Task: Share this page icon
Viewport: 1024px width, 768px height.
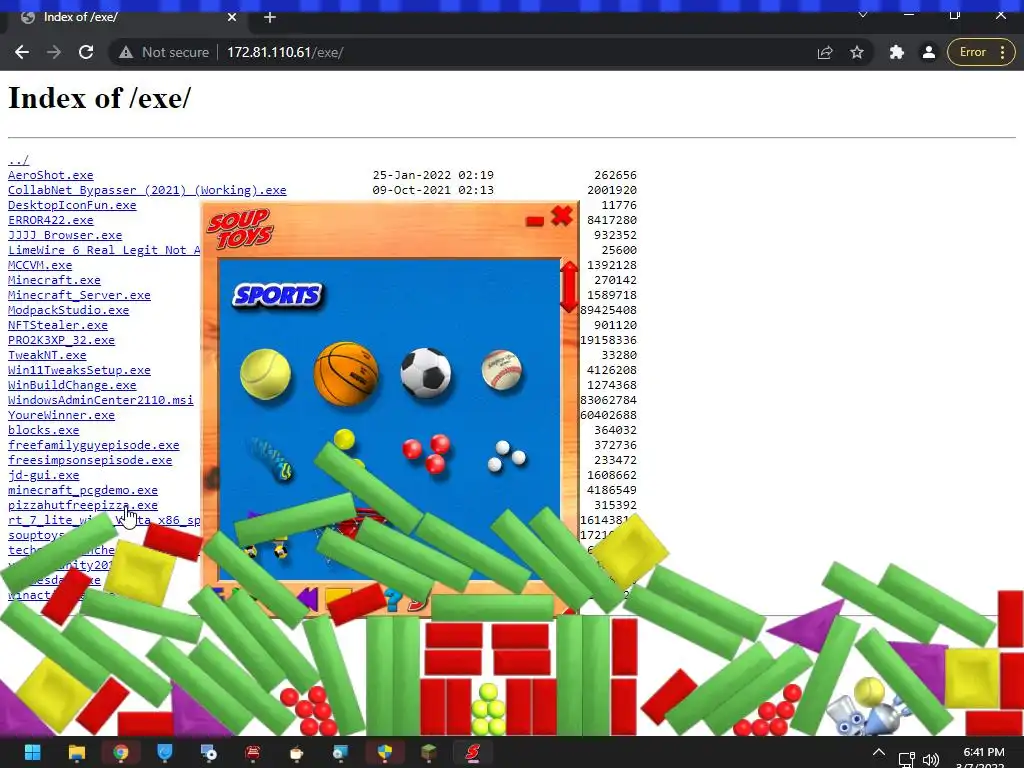Action: 825,52
